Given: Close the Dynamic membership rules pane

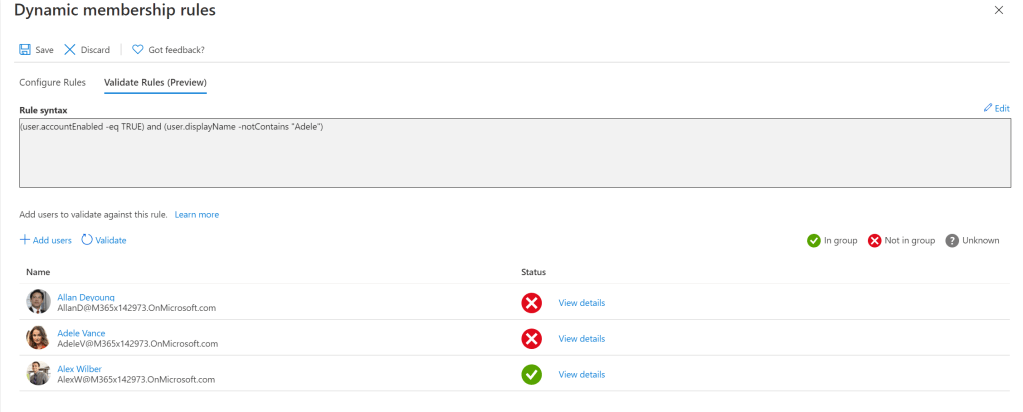Looking at the screenshot, I should pyautogui.click(x=998, y=10).
